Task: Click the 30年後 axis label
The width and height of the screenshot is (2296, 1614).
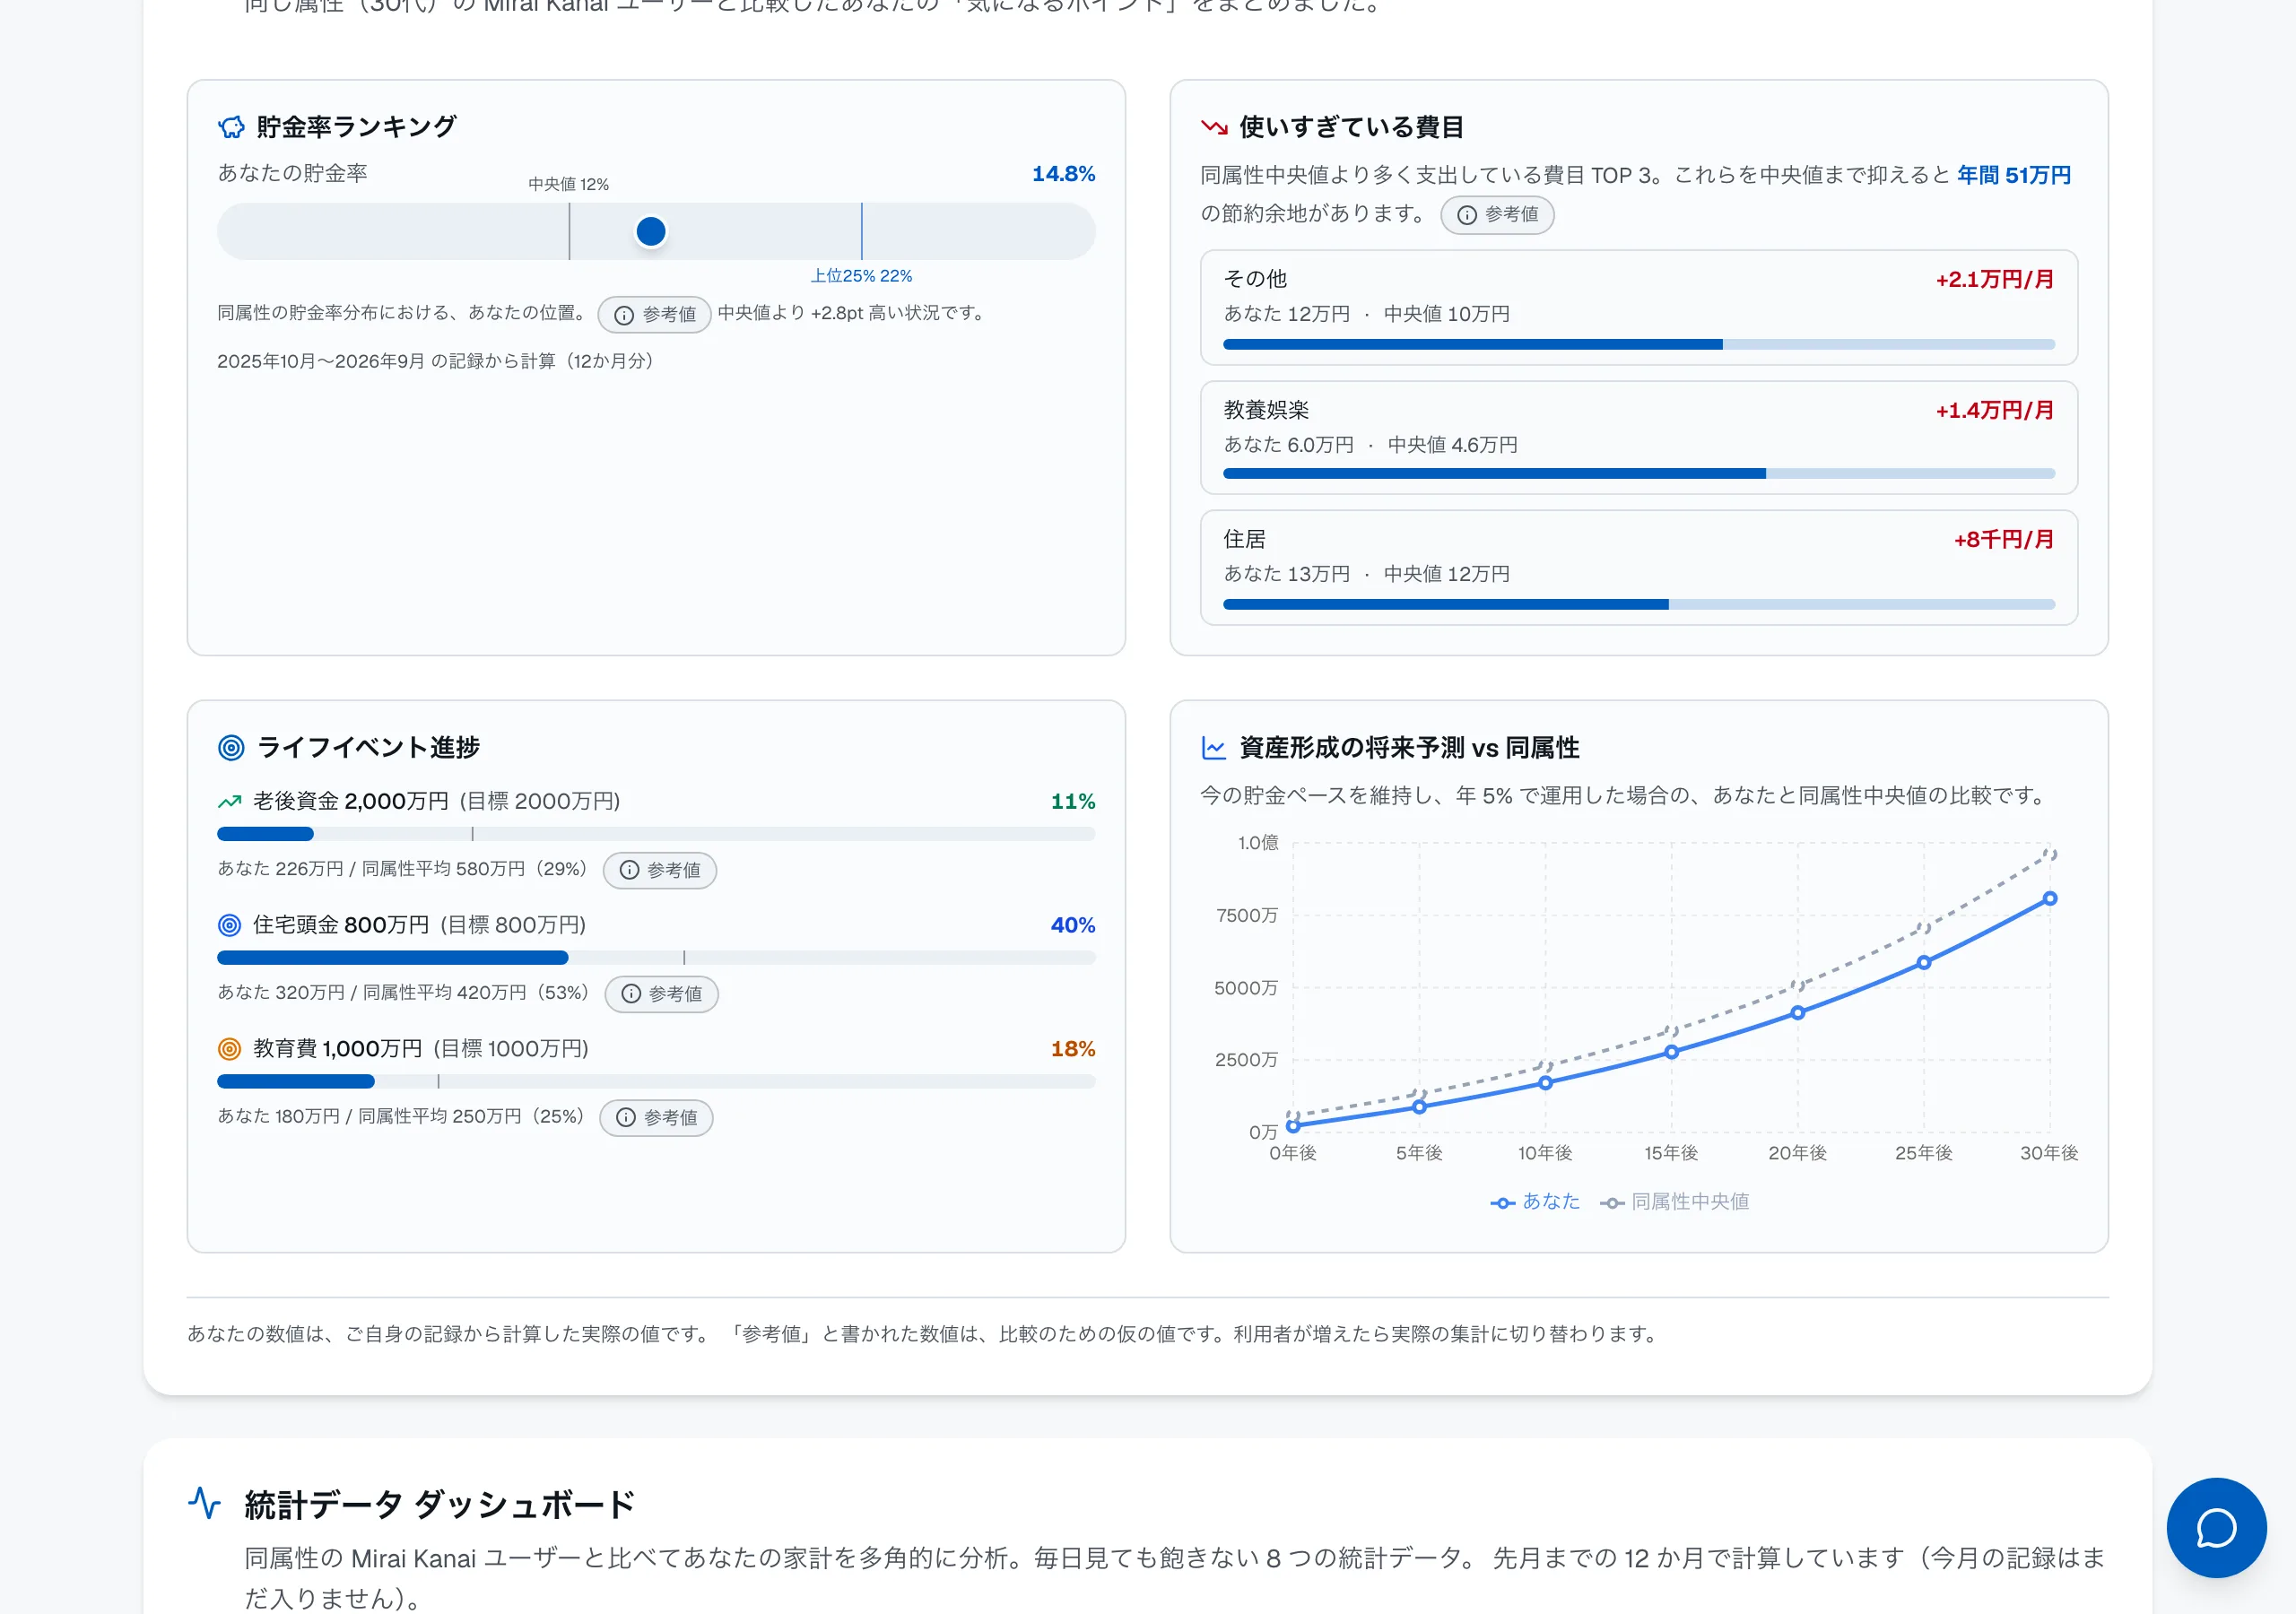Action: pyautogui.click(x=2050, y=1153)
